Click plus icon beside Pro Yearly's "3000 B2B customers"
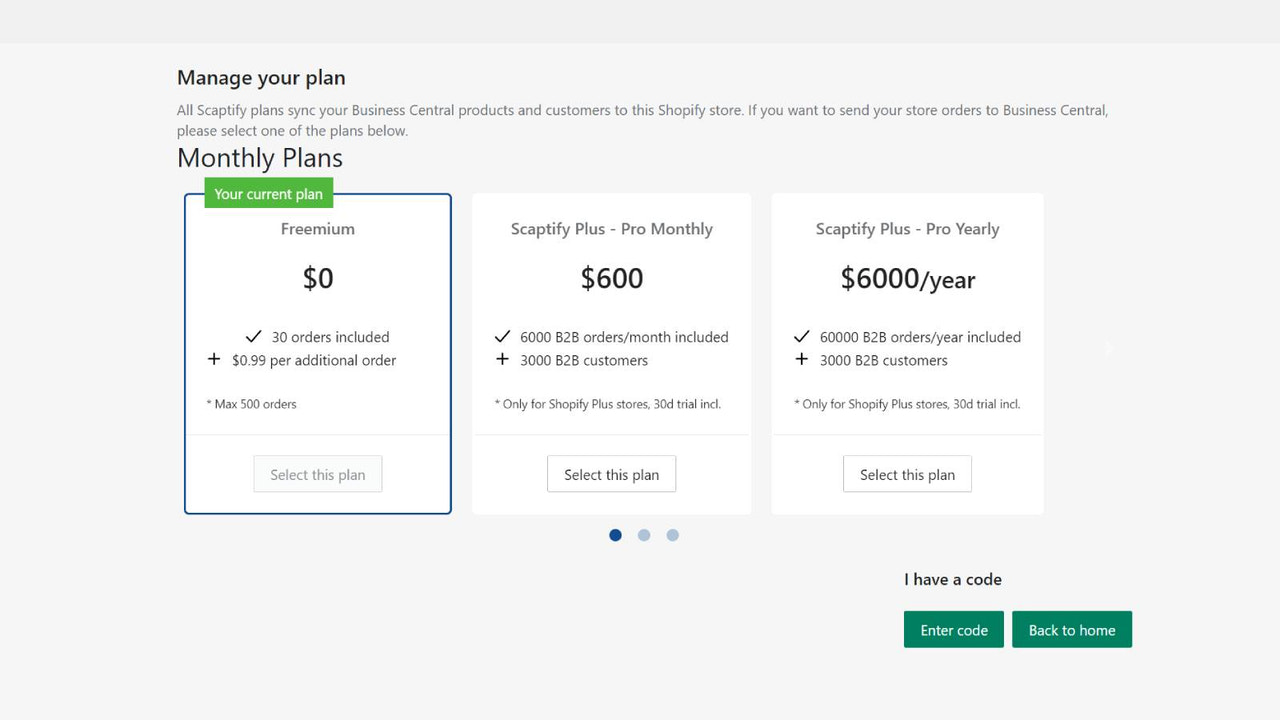The image size is (1280, 720). point(800,359)
